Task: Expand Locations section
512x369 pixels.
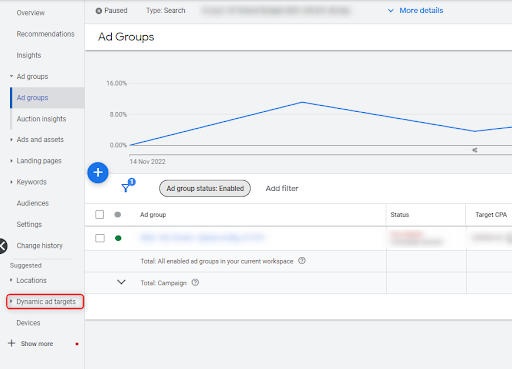Action: click(x=11, y=280)
